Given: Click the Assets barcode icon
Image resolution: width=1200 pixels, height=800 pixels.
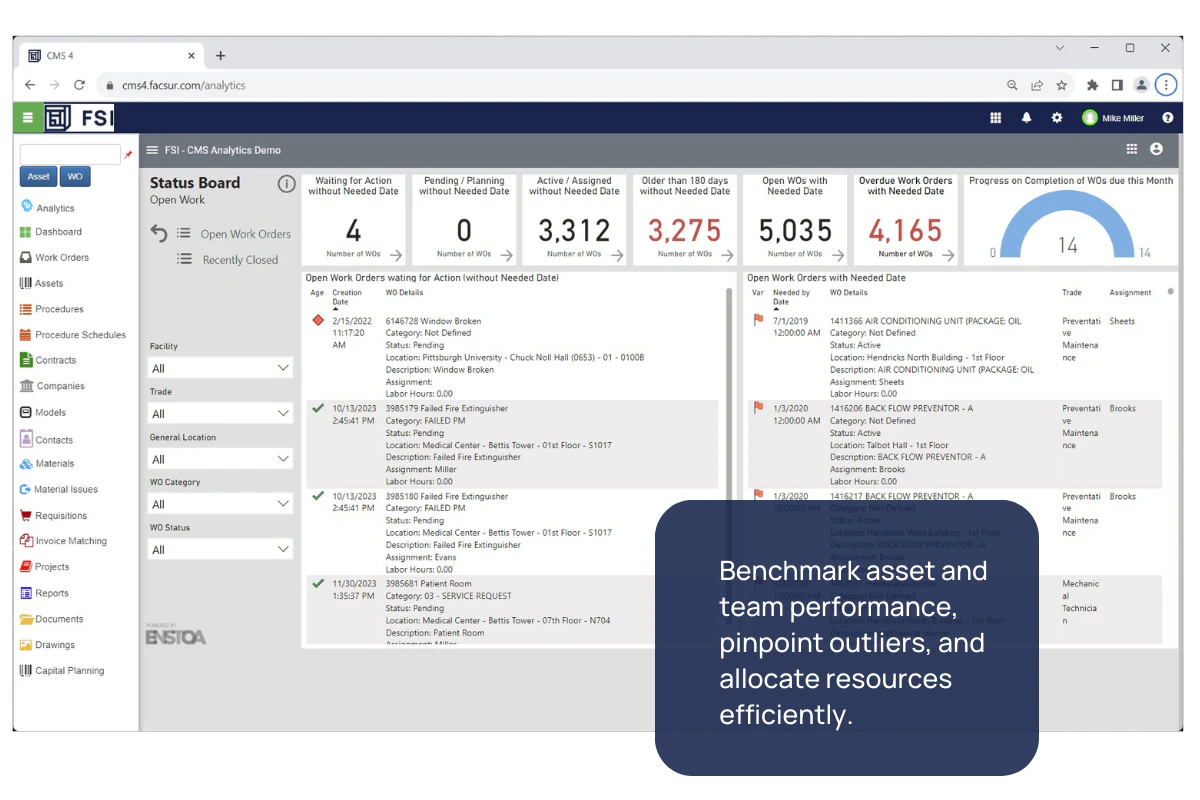Looking at the screenshot, I should [25, 283].
